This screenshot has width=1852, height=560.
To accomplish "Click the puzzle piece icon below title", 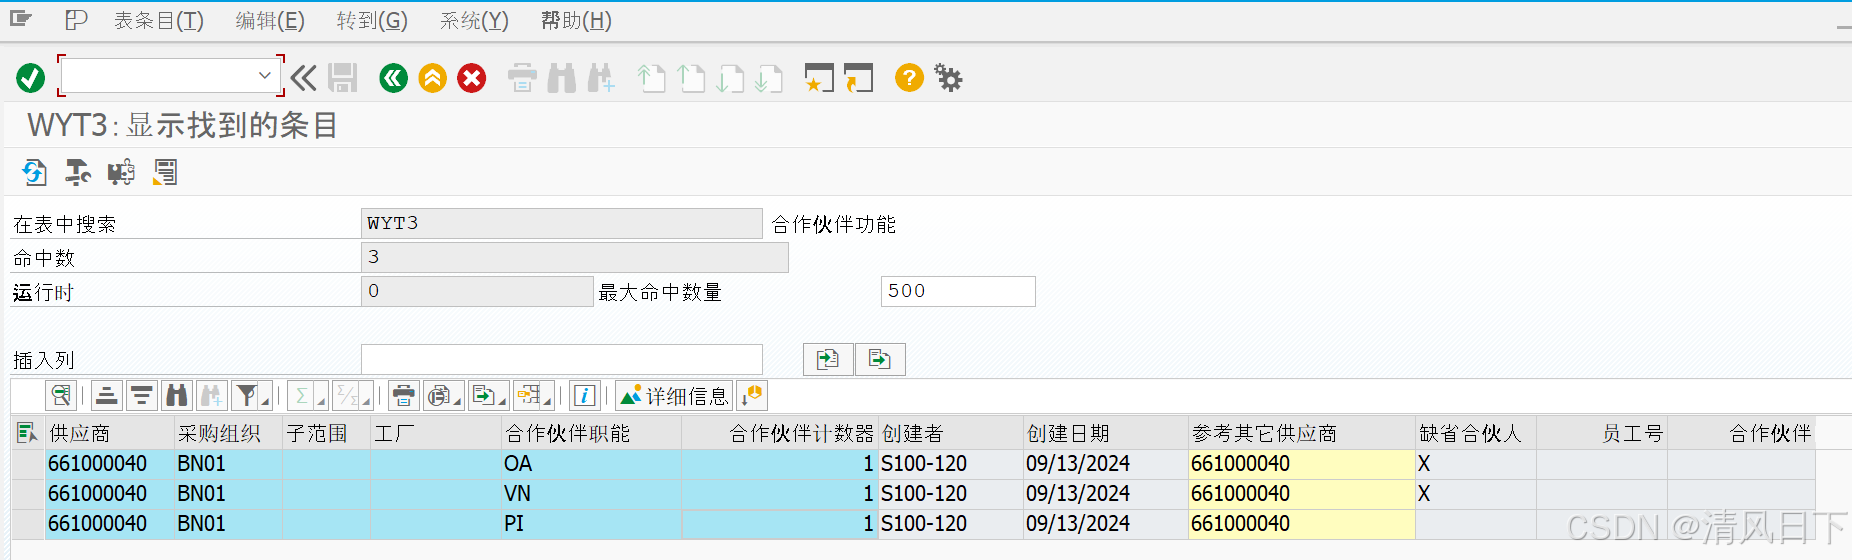I will (121, 173).
